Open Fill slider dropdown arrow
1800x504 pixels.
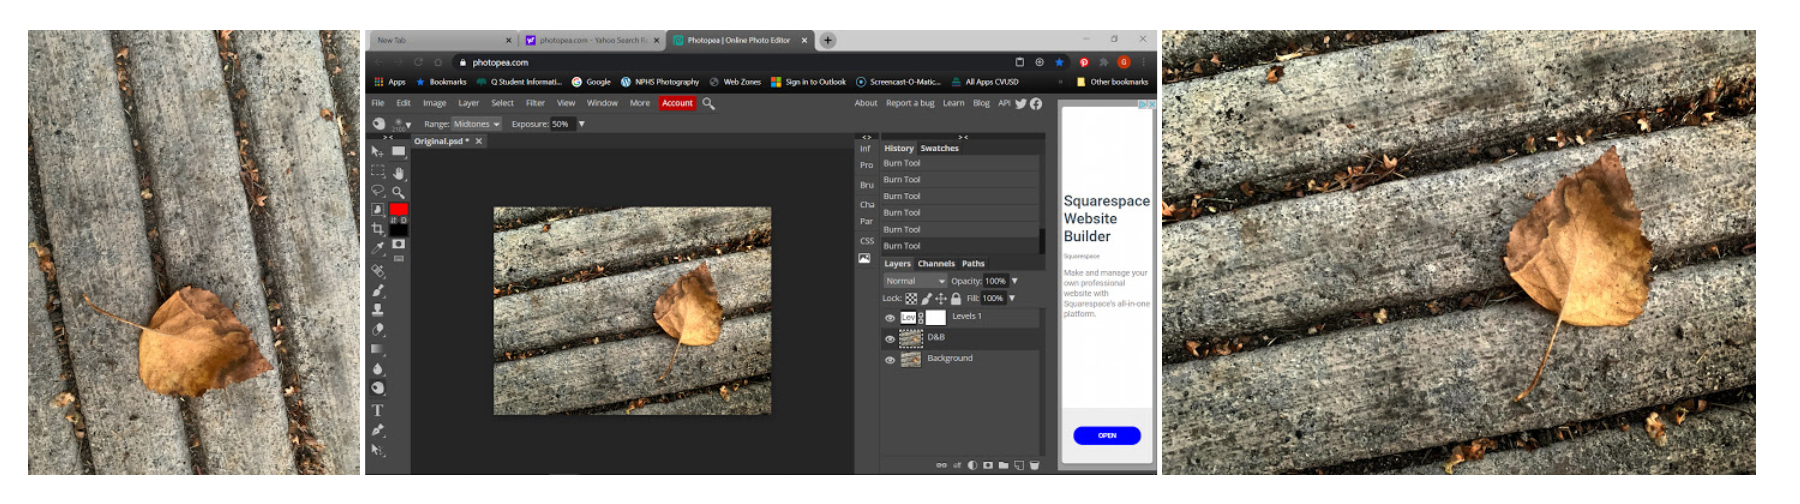pos(1011,298)
